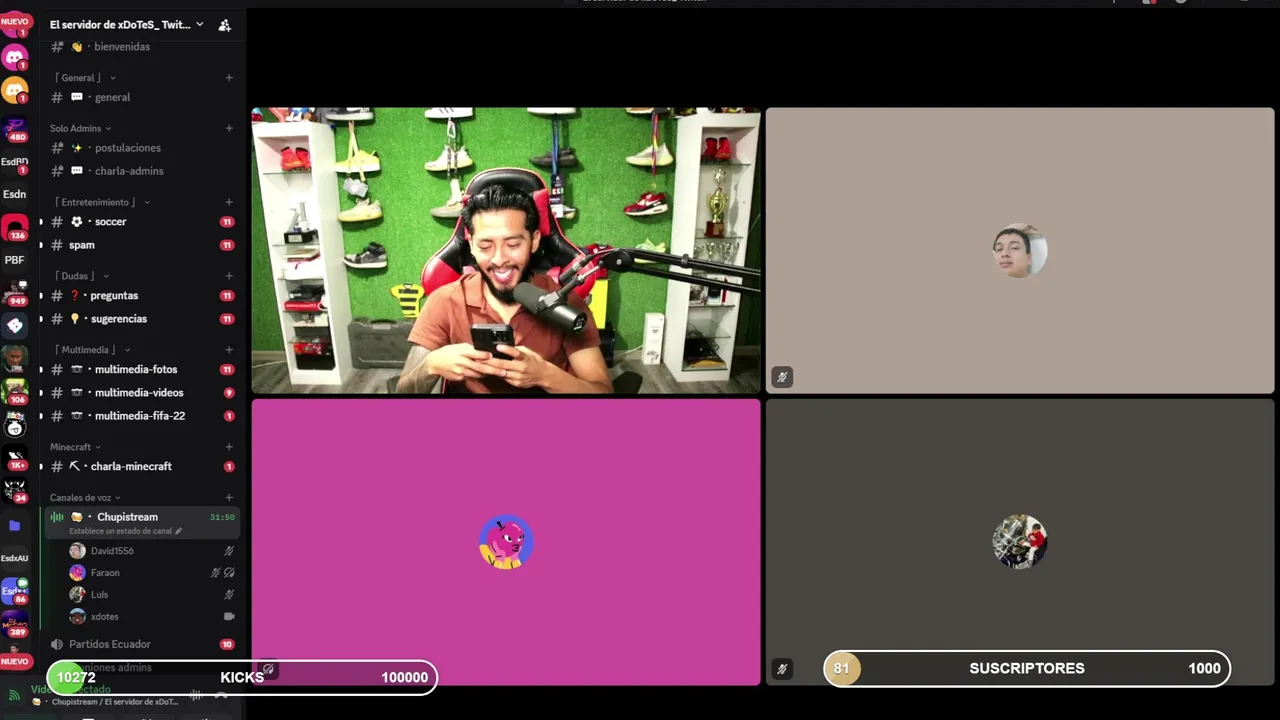Open the server icon with badge 389
This screenshot has height=720, width=1280.
15,625
